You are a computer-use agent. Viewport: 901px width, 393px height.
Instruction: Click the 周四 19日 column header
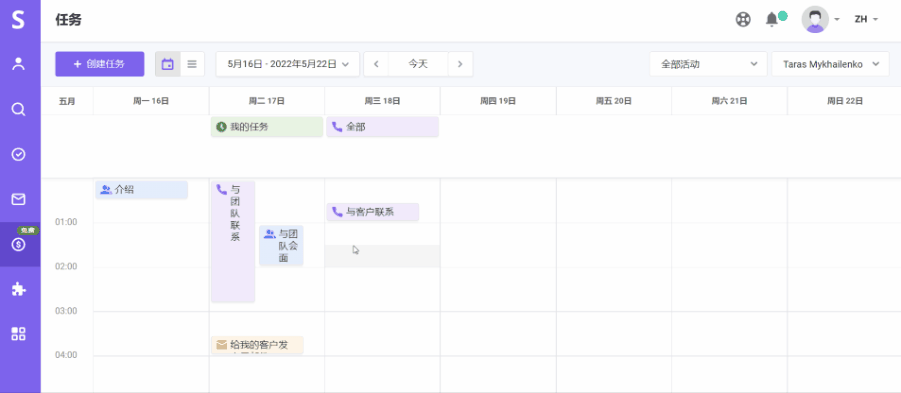pyautogui.click(x=498, y=101)
